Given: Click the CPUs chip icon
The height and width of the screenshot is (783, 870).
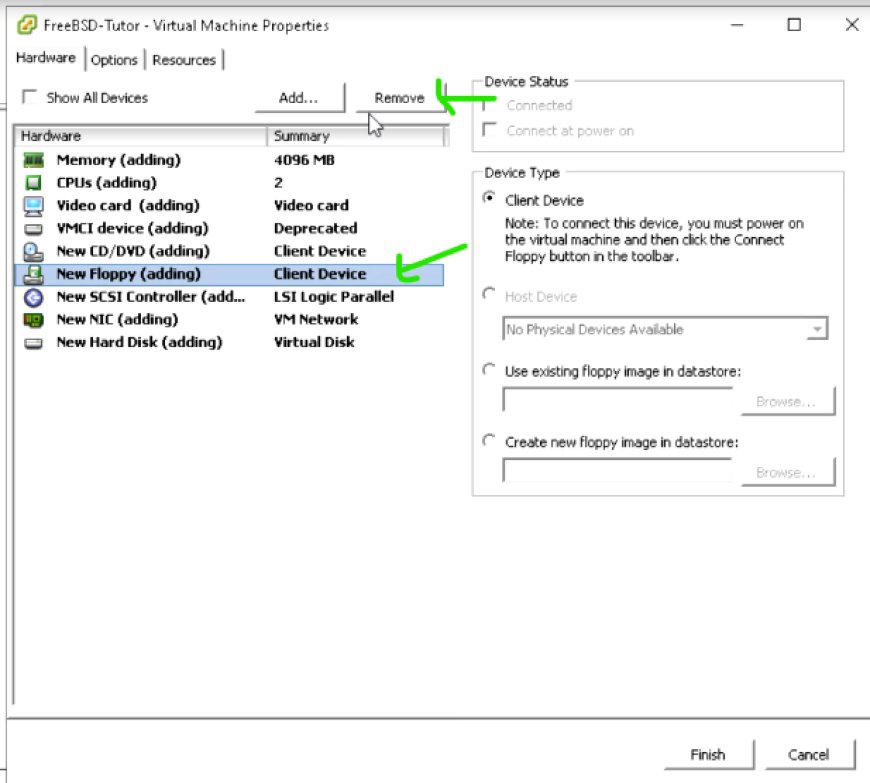Looking at the screenshot, I should coord(33,183).
